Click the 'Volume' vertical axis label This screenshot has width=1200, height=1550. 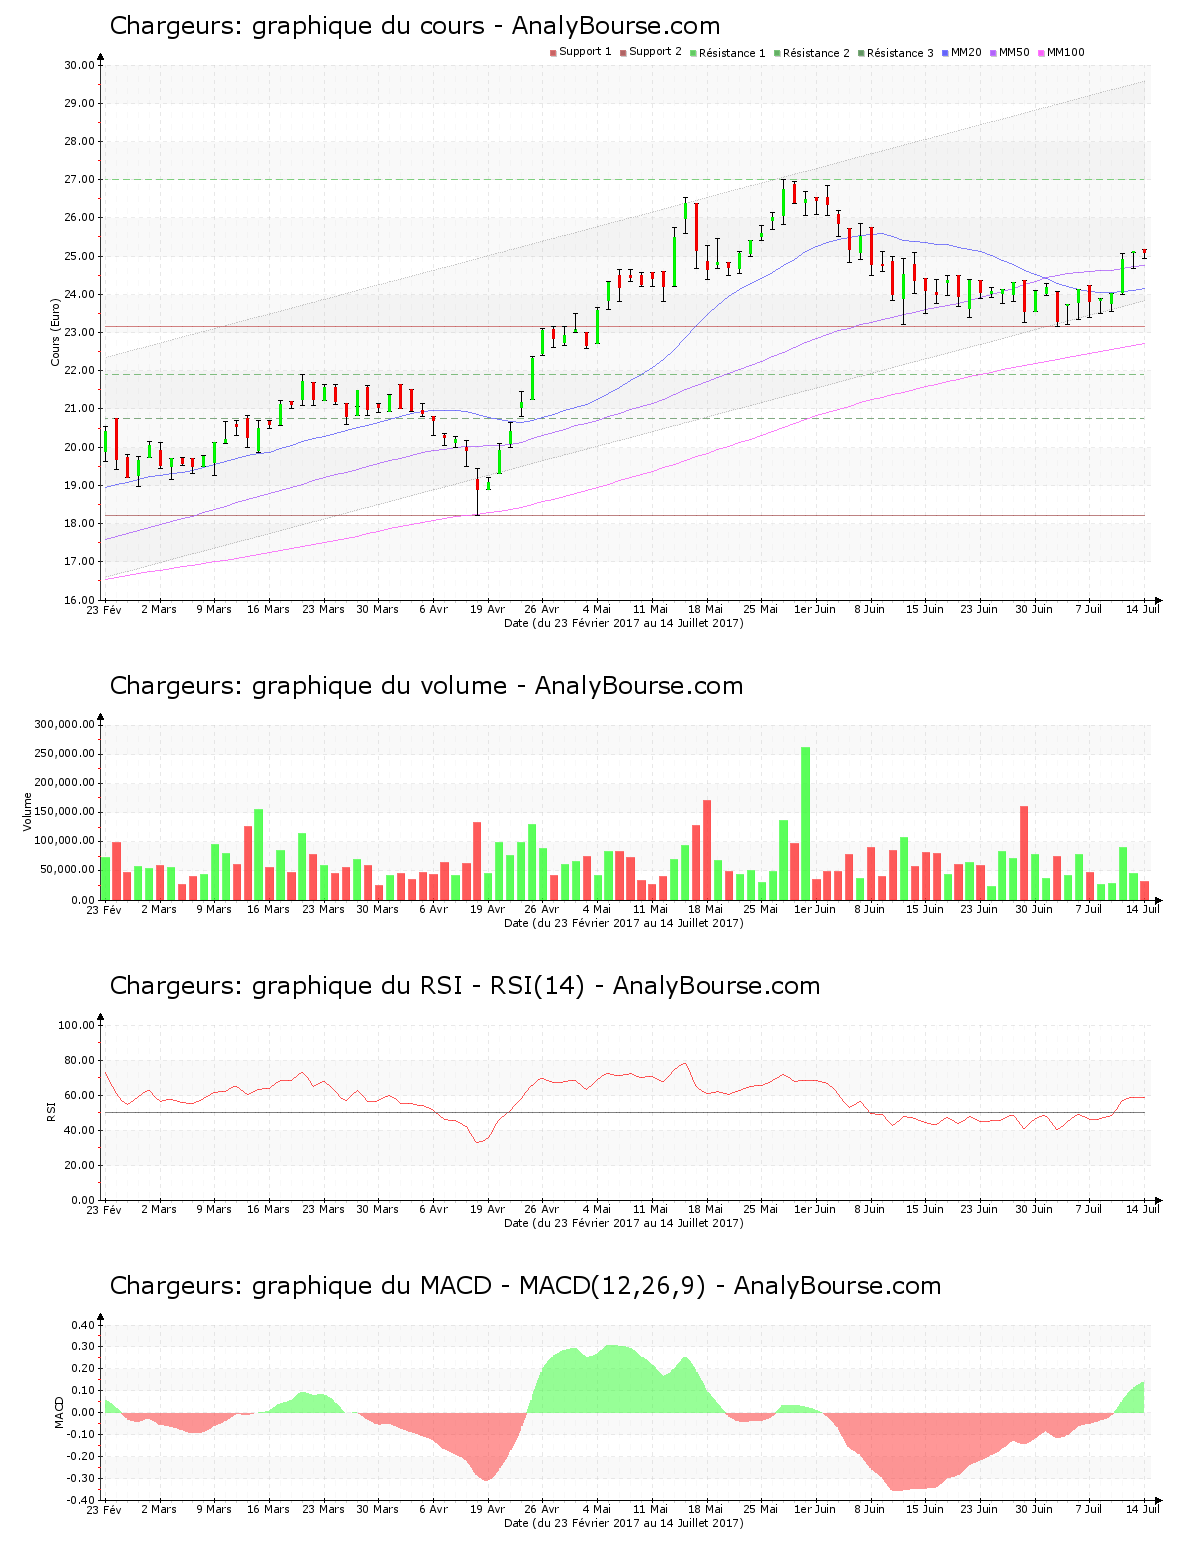pyautogui.click(x=27, y=811)
